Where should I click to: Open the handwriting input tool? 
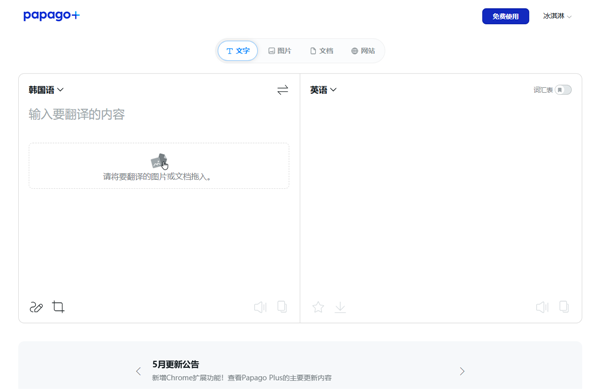pos(36,307)
